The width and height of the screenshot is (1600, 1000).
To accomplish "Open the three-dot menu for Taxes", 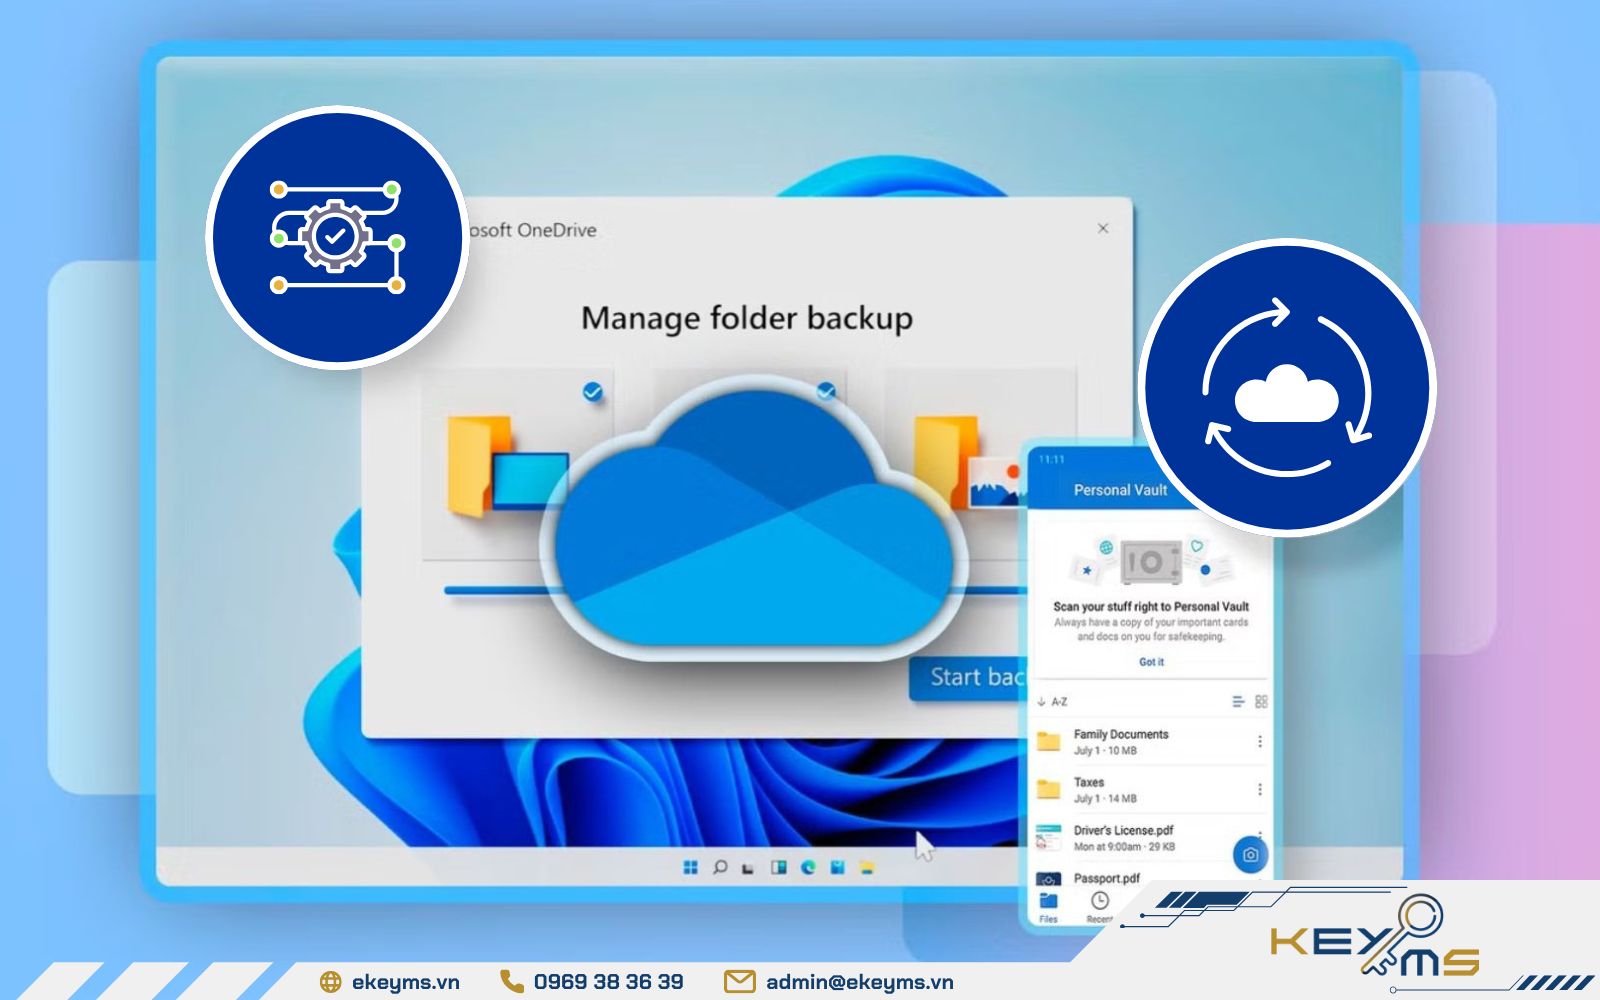I will click(1260, 788).
